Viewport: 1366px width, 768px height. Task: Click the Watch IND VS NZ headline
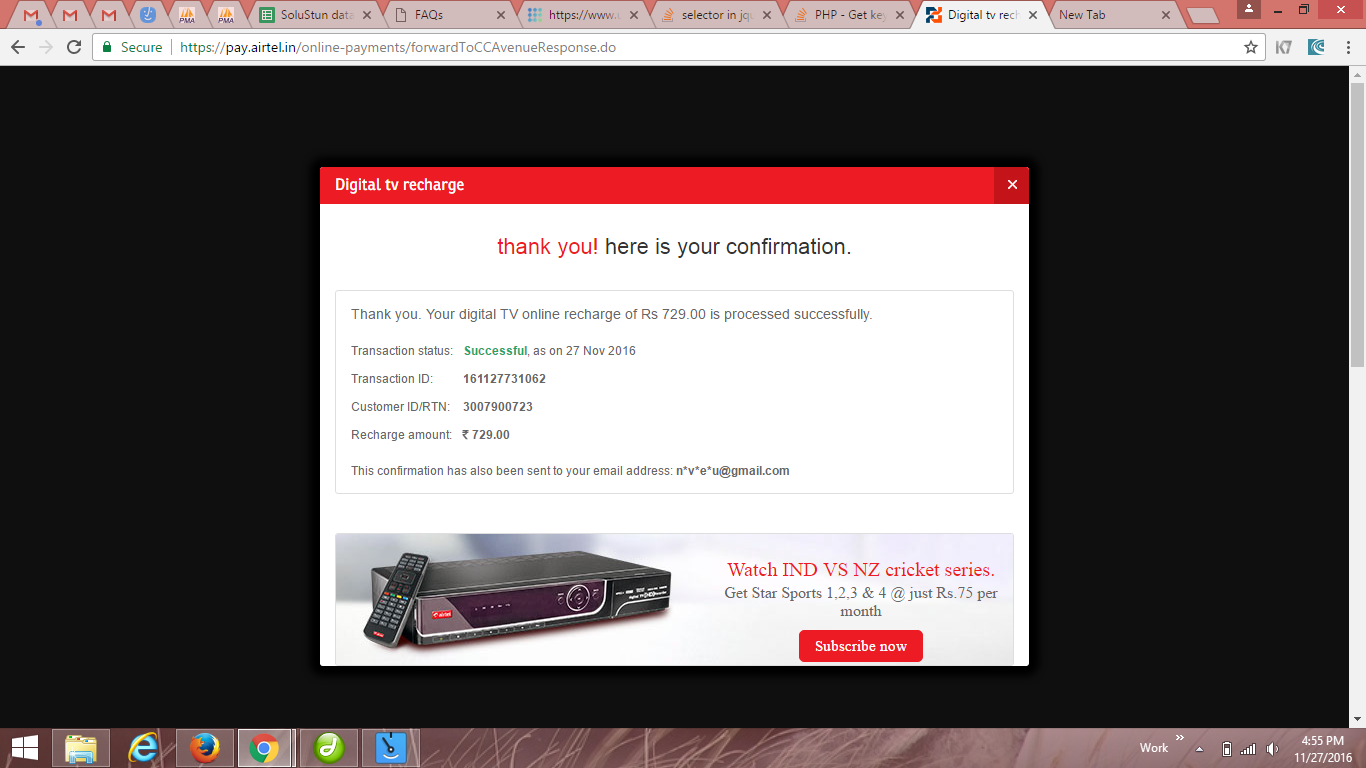[x=861, y=570]
